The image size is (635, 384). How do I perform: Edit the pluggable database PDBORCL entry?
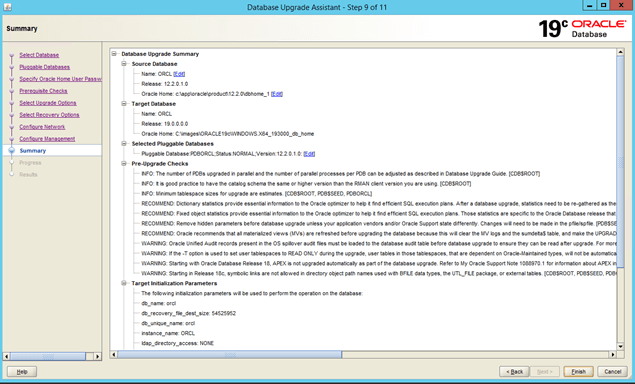pyautogui.click(x=309, y=154)
